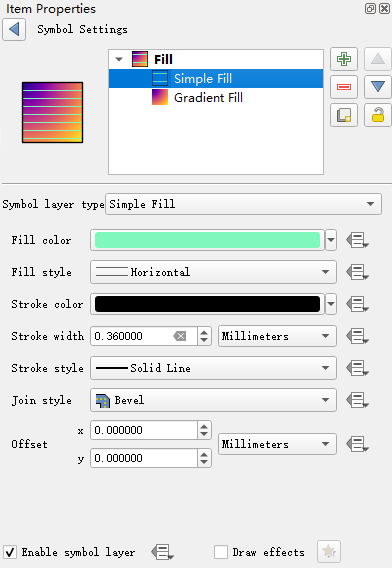The height and width of the screenshot is (568, 392).
Task: Select the Fill root item
Action: (x=216, y=59)
